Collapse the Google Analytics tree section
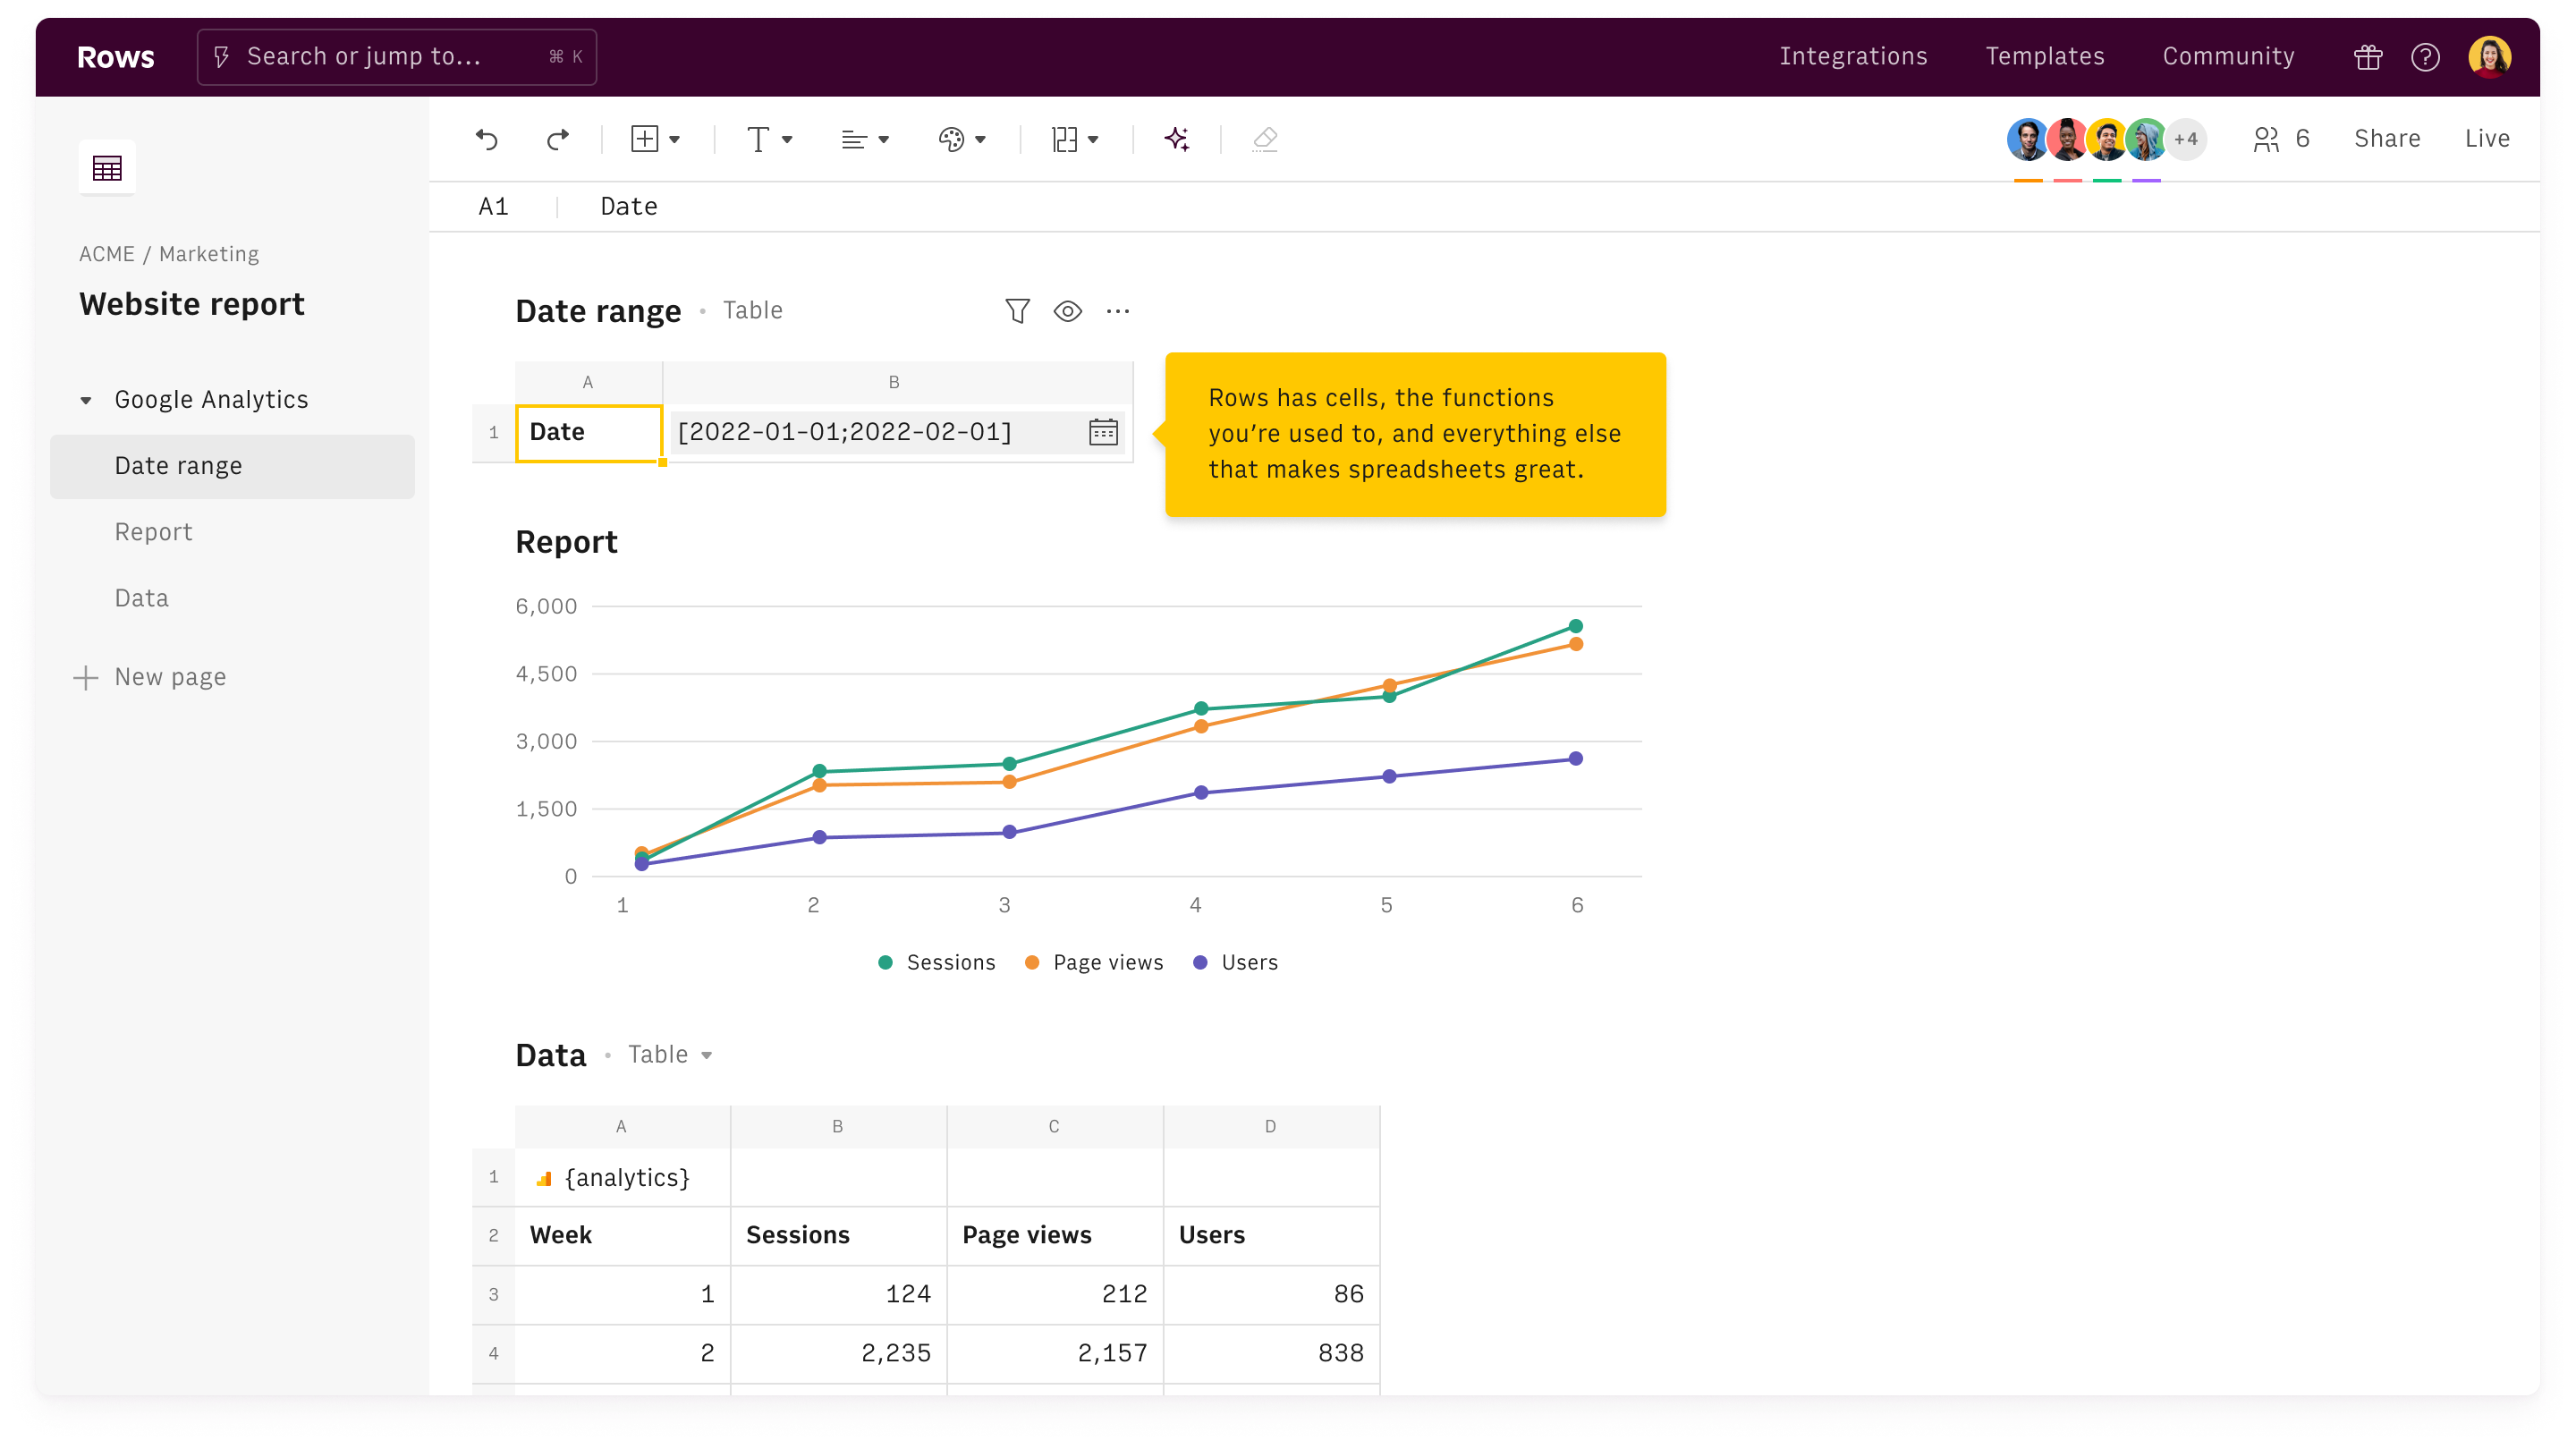The height and width of the screenshot is (1449, 2576). (x=86, y=400)
